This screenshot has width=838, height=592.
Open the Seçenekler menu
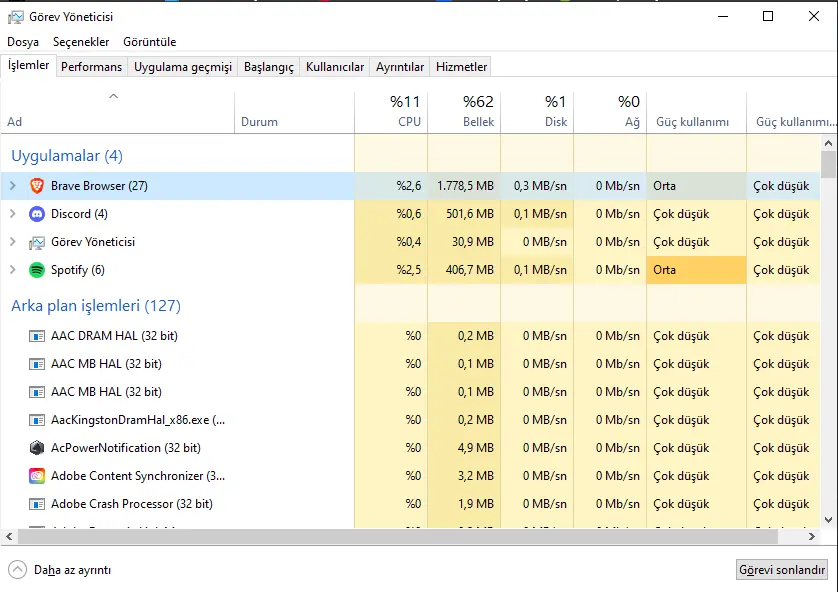pos(81,42)
